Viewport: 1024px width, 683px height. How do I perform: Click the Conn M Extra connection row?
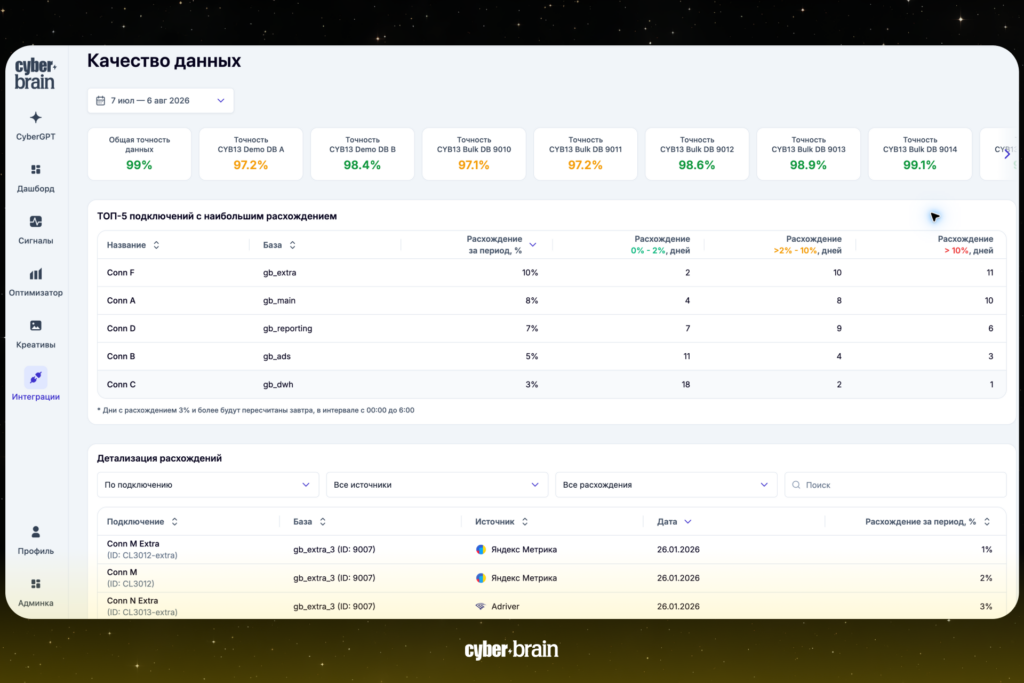[551, 550]
